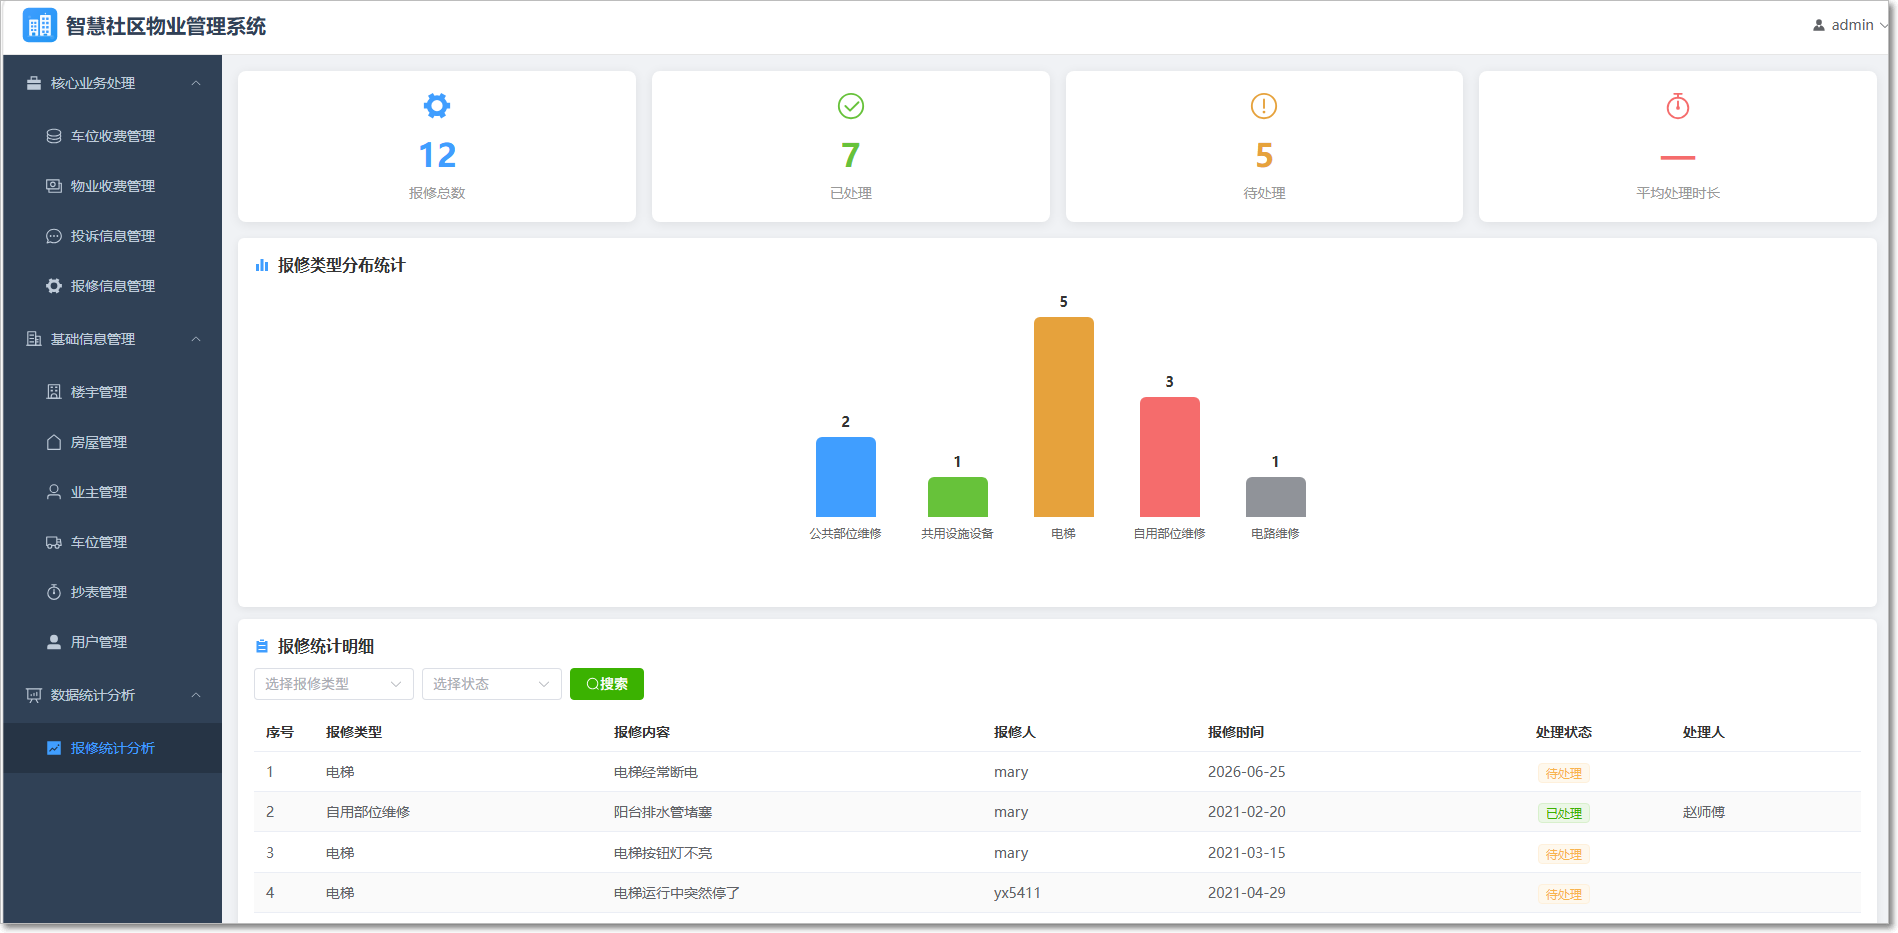
Task: Click the bar chart icon beside 报修类型分布统计
Action: coord(262,265)
